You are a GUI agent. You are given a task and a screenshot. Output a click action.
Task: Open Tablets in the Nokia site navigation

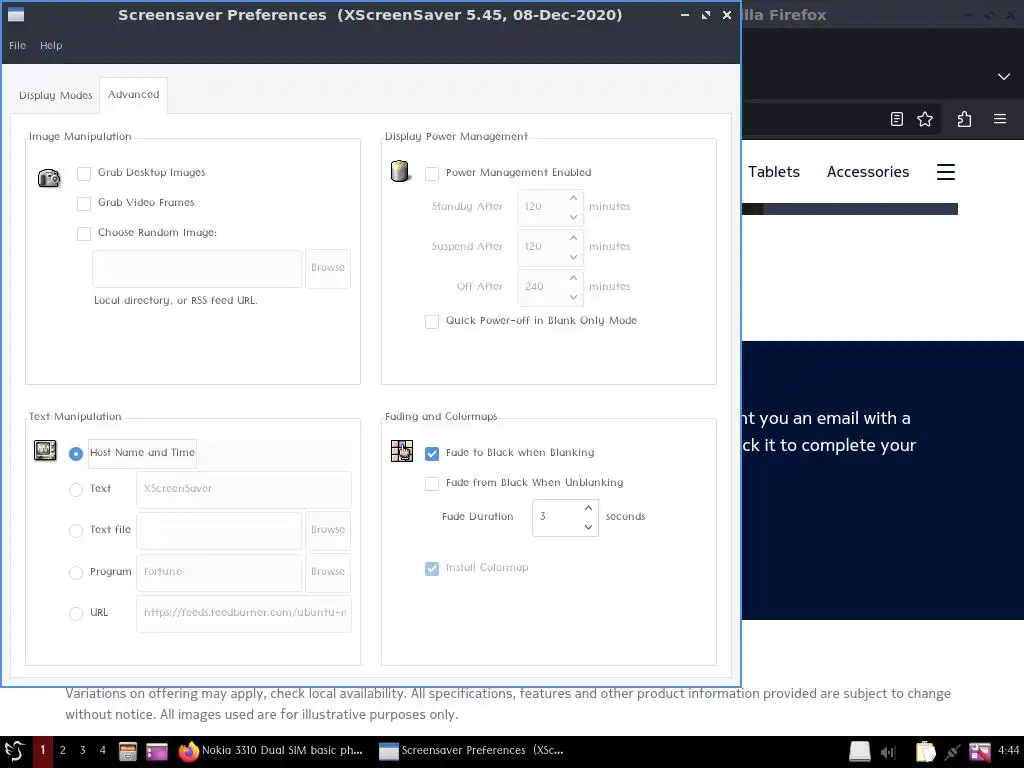[x=774, y=172]
